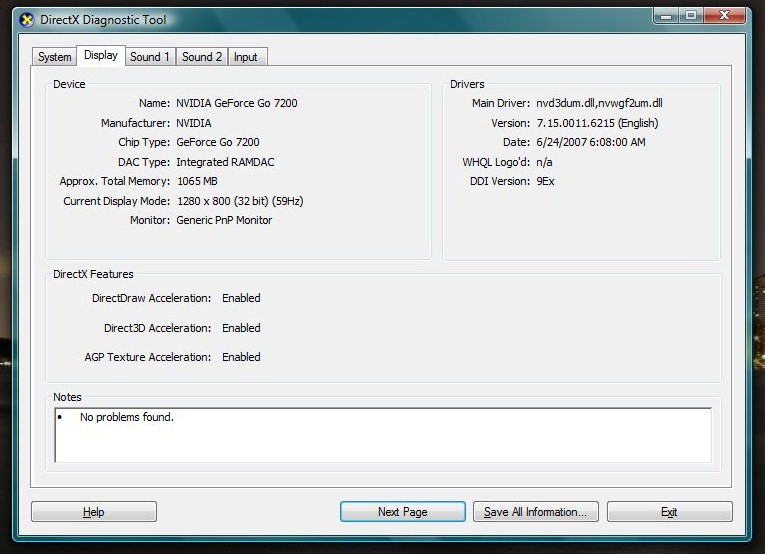765x554 pixels.
Task: Click the 'Current Display Mode:' label
Action: click(117, 201)
